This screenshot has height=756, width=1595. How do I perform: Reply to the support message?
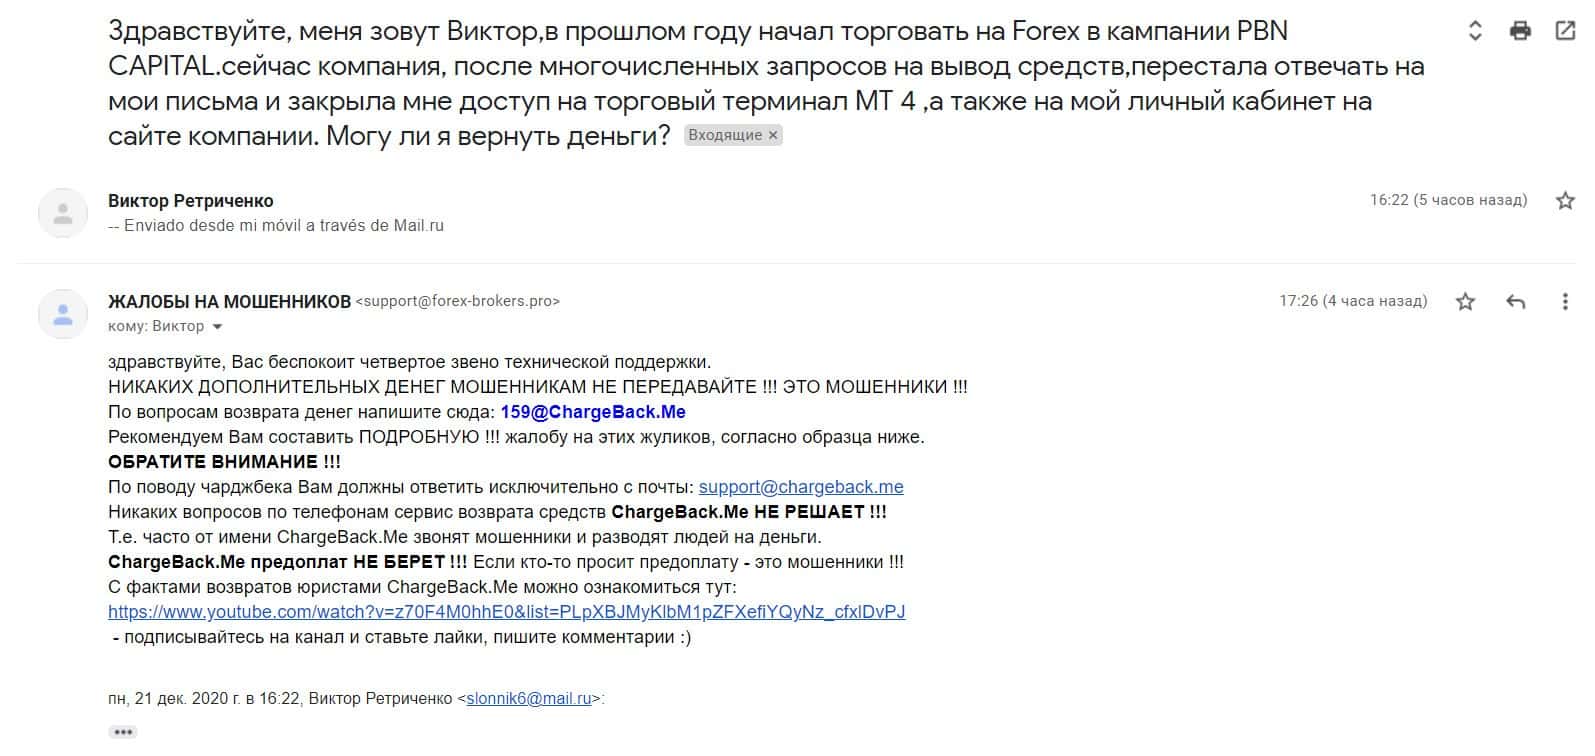1515,301
